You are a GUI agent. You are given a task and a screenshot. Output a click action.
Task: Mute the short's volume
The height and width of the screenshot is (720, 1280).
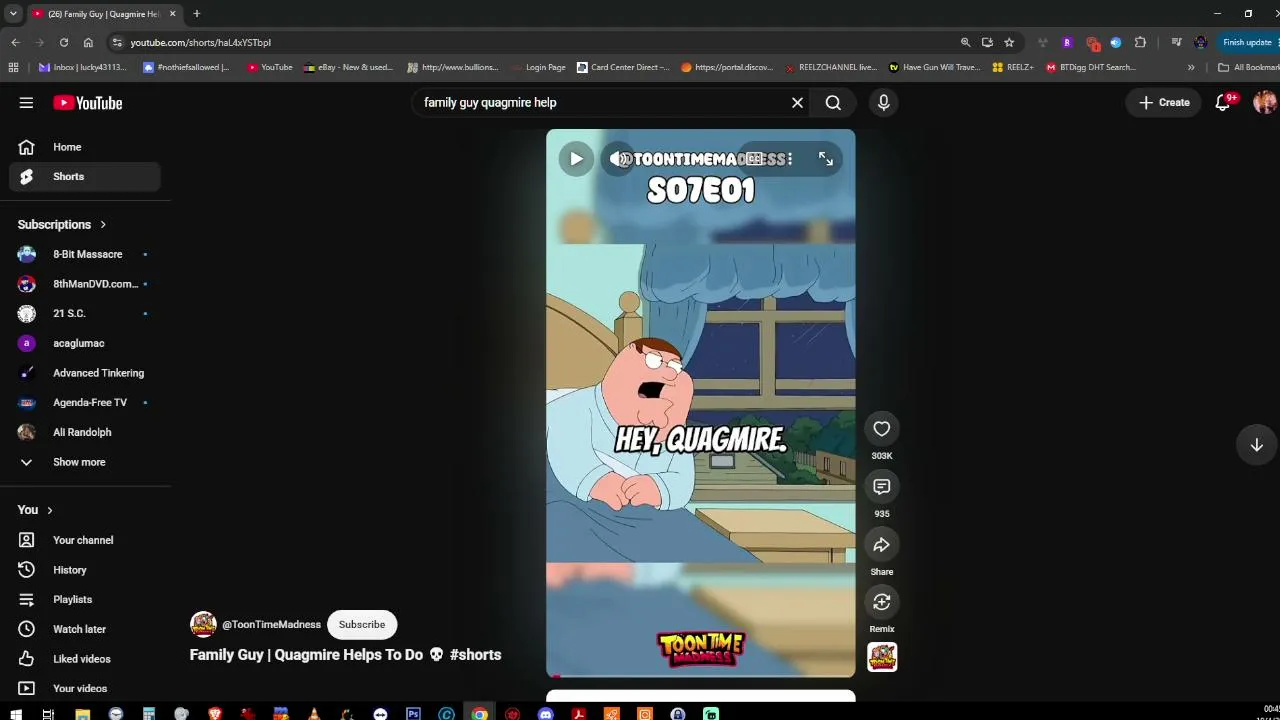[x=620, y=159]
